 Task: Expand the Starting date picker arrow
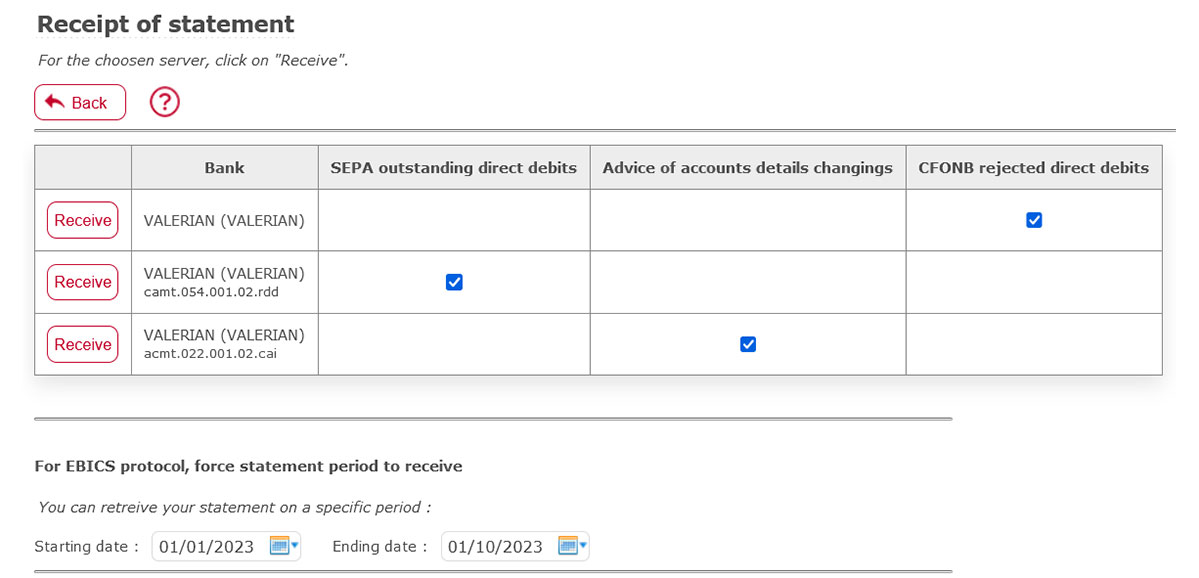294,546
